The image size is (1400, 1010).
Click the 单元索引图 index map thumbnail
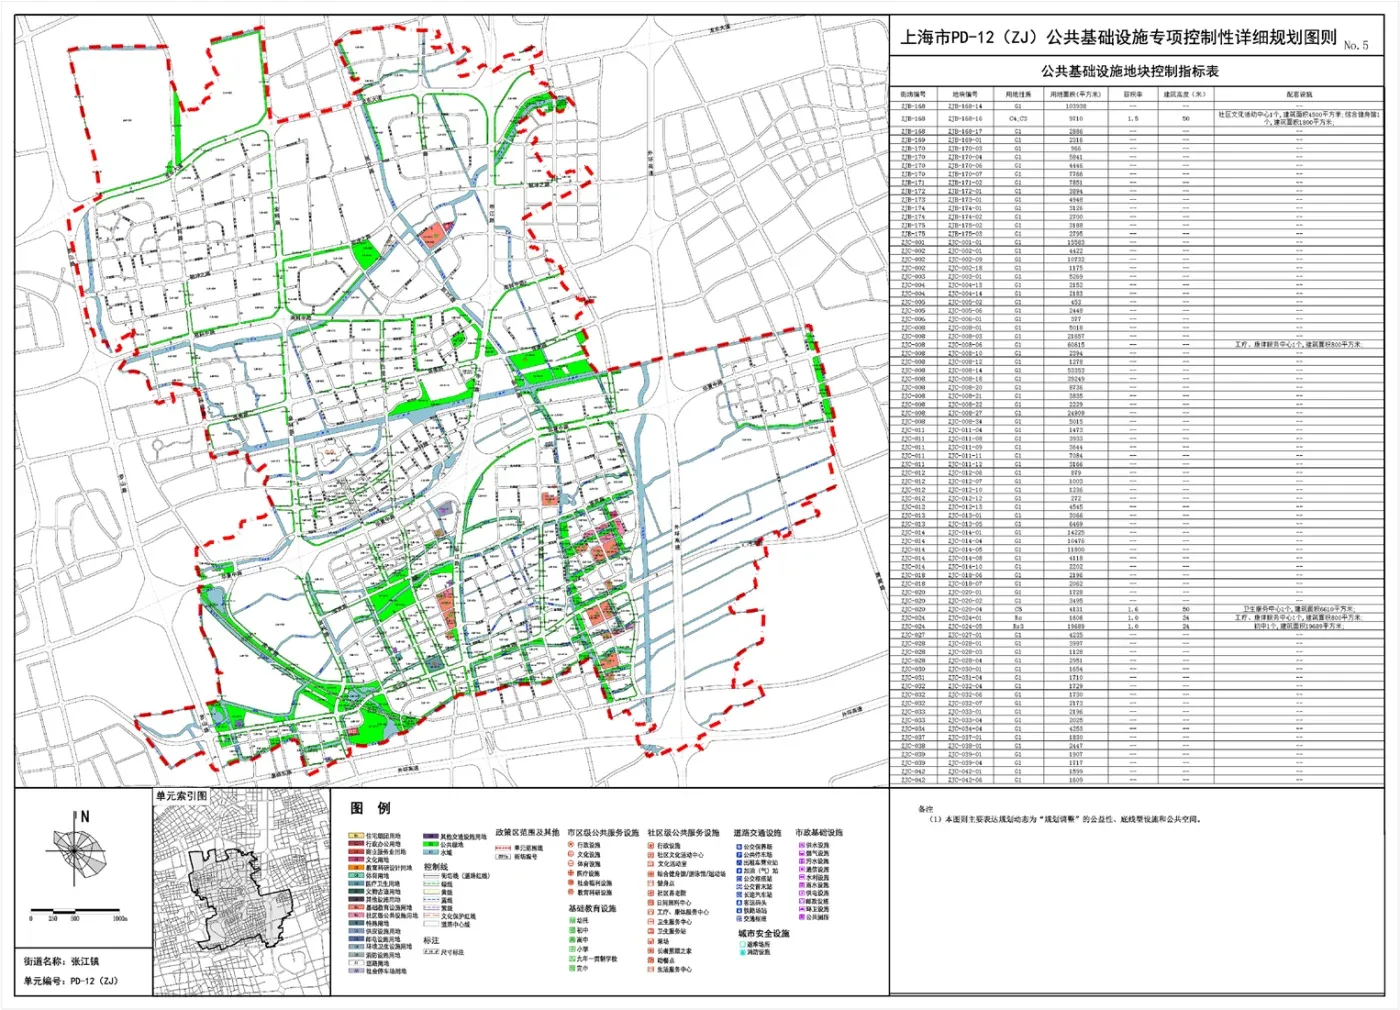(241, 897)
